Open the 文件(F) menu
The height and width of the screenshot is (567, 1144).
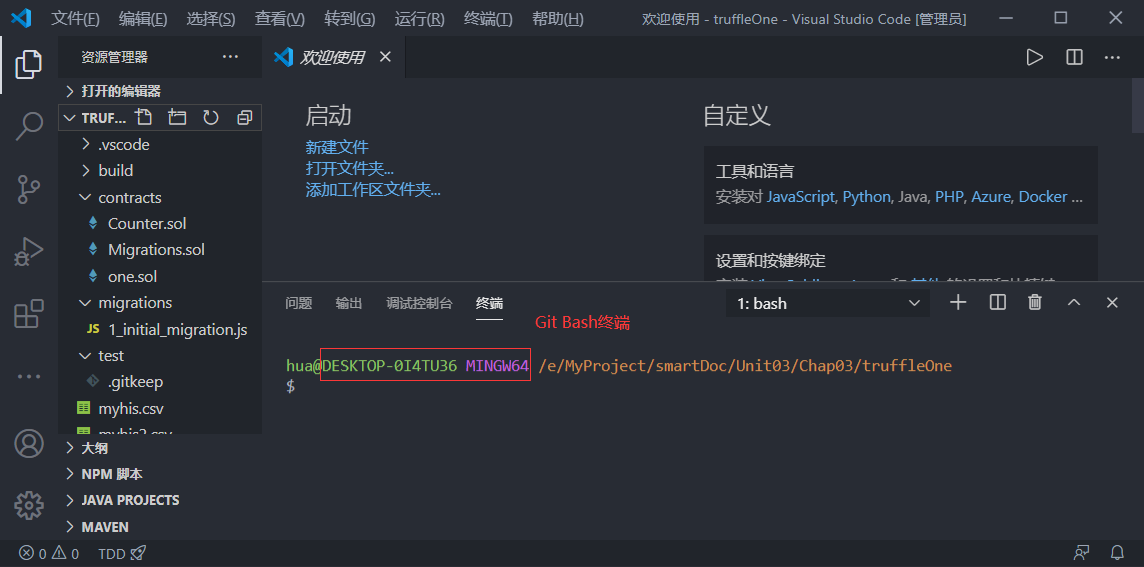[x=76, y=19]
